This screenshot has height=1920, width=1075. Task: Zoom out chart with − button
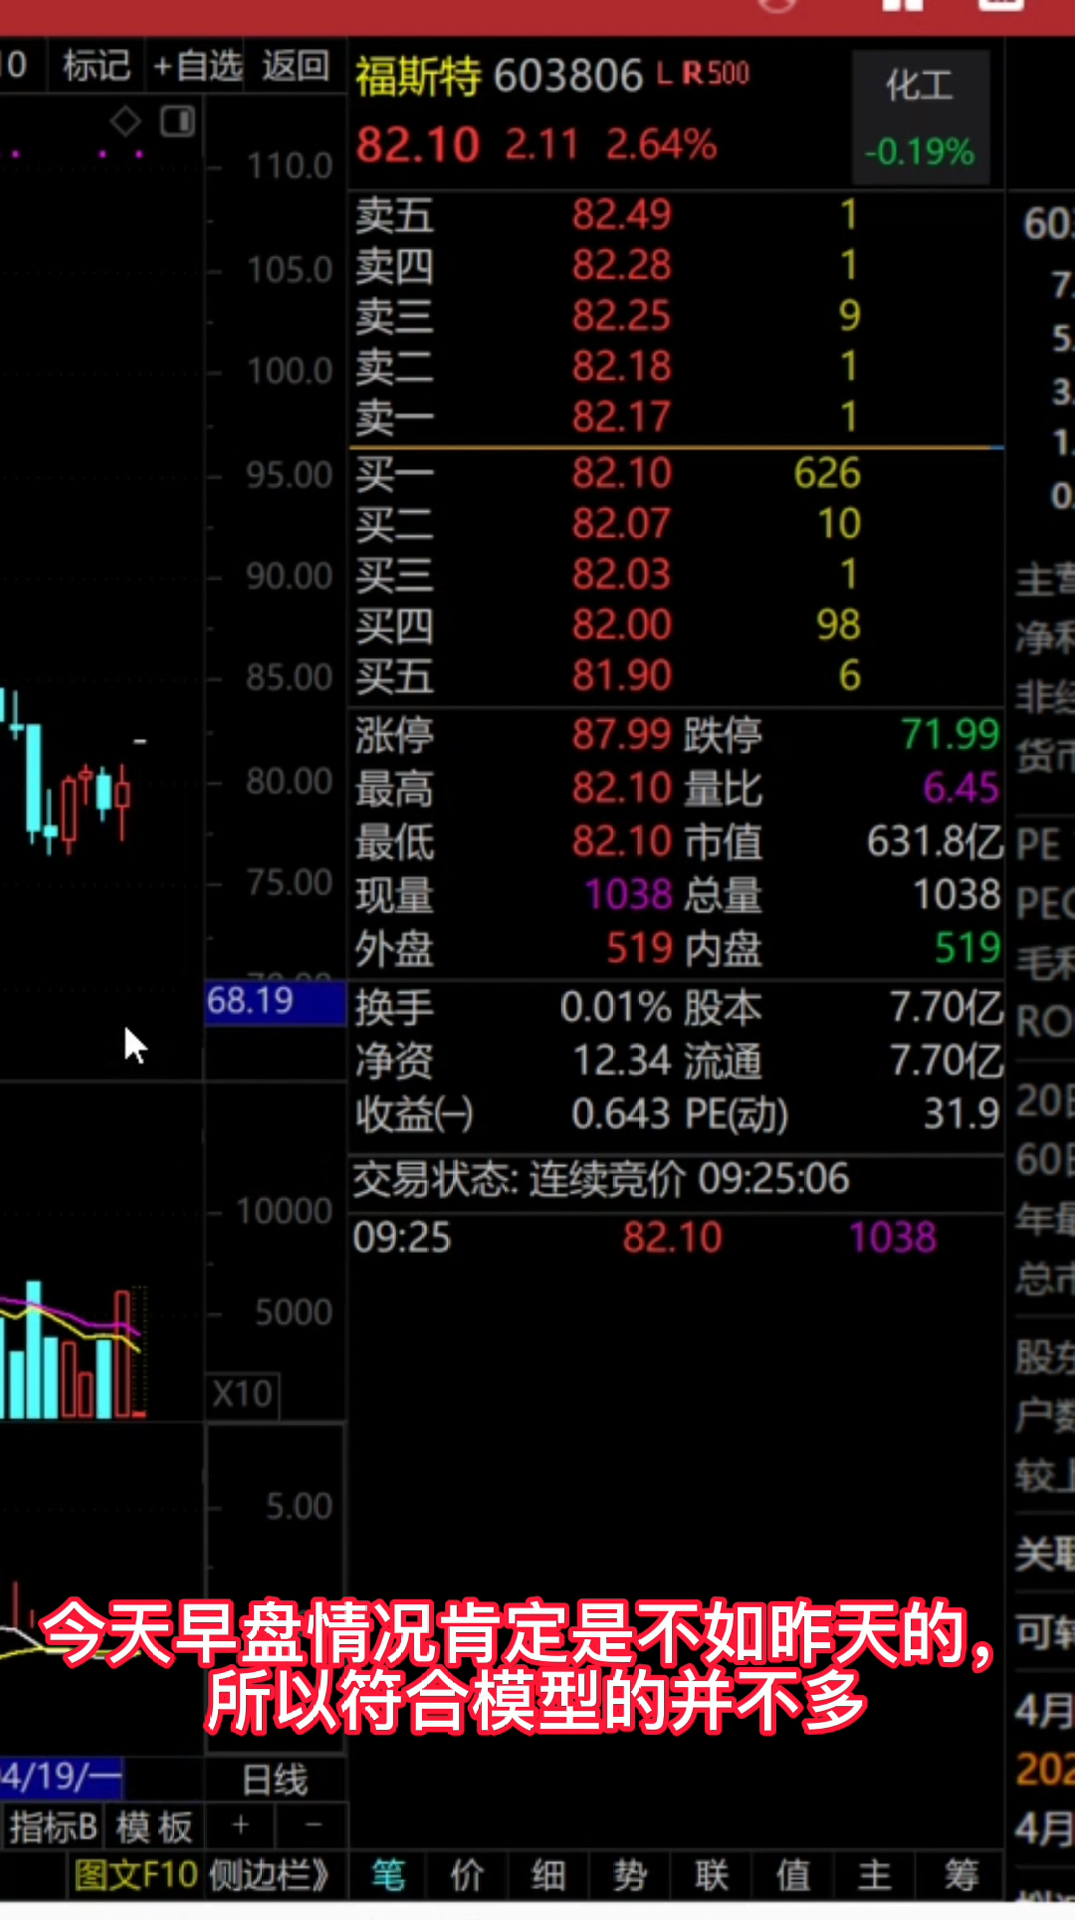point(313,1826)
